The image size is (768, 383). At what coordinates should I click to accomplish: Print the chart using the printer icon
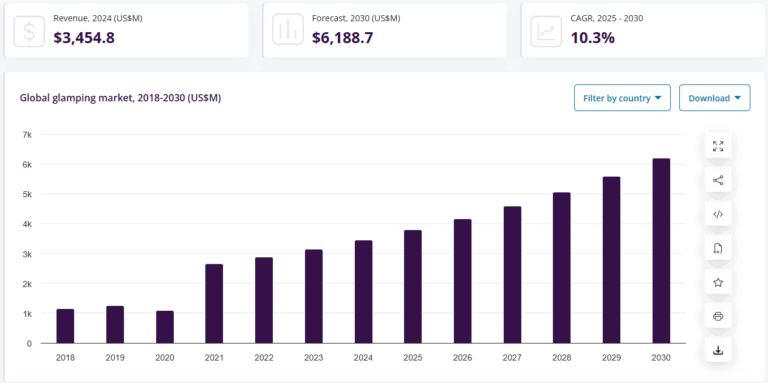718,316
